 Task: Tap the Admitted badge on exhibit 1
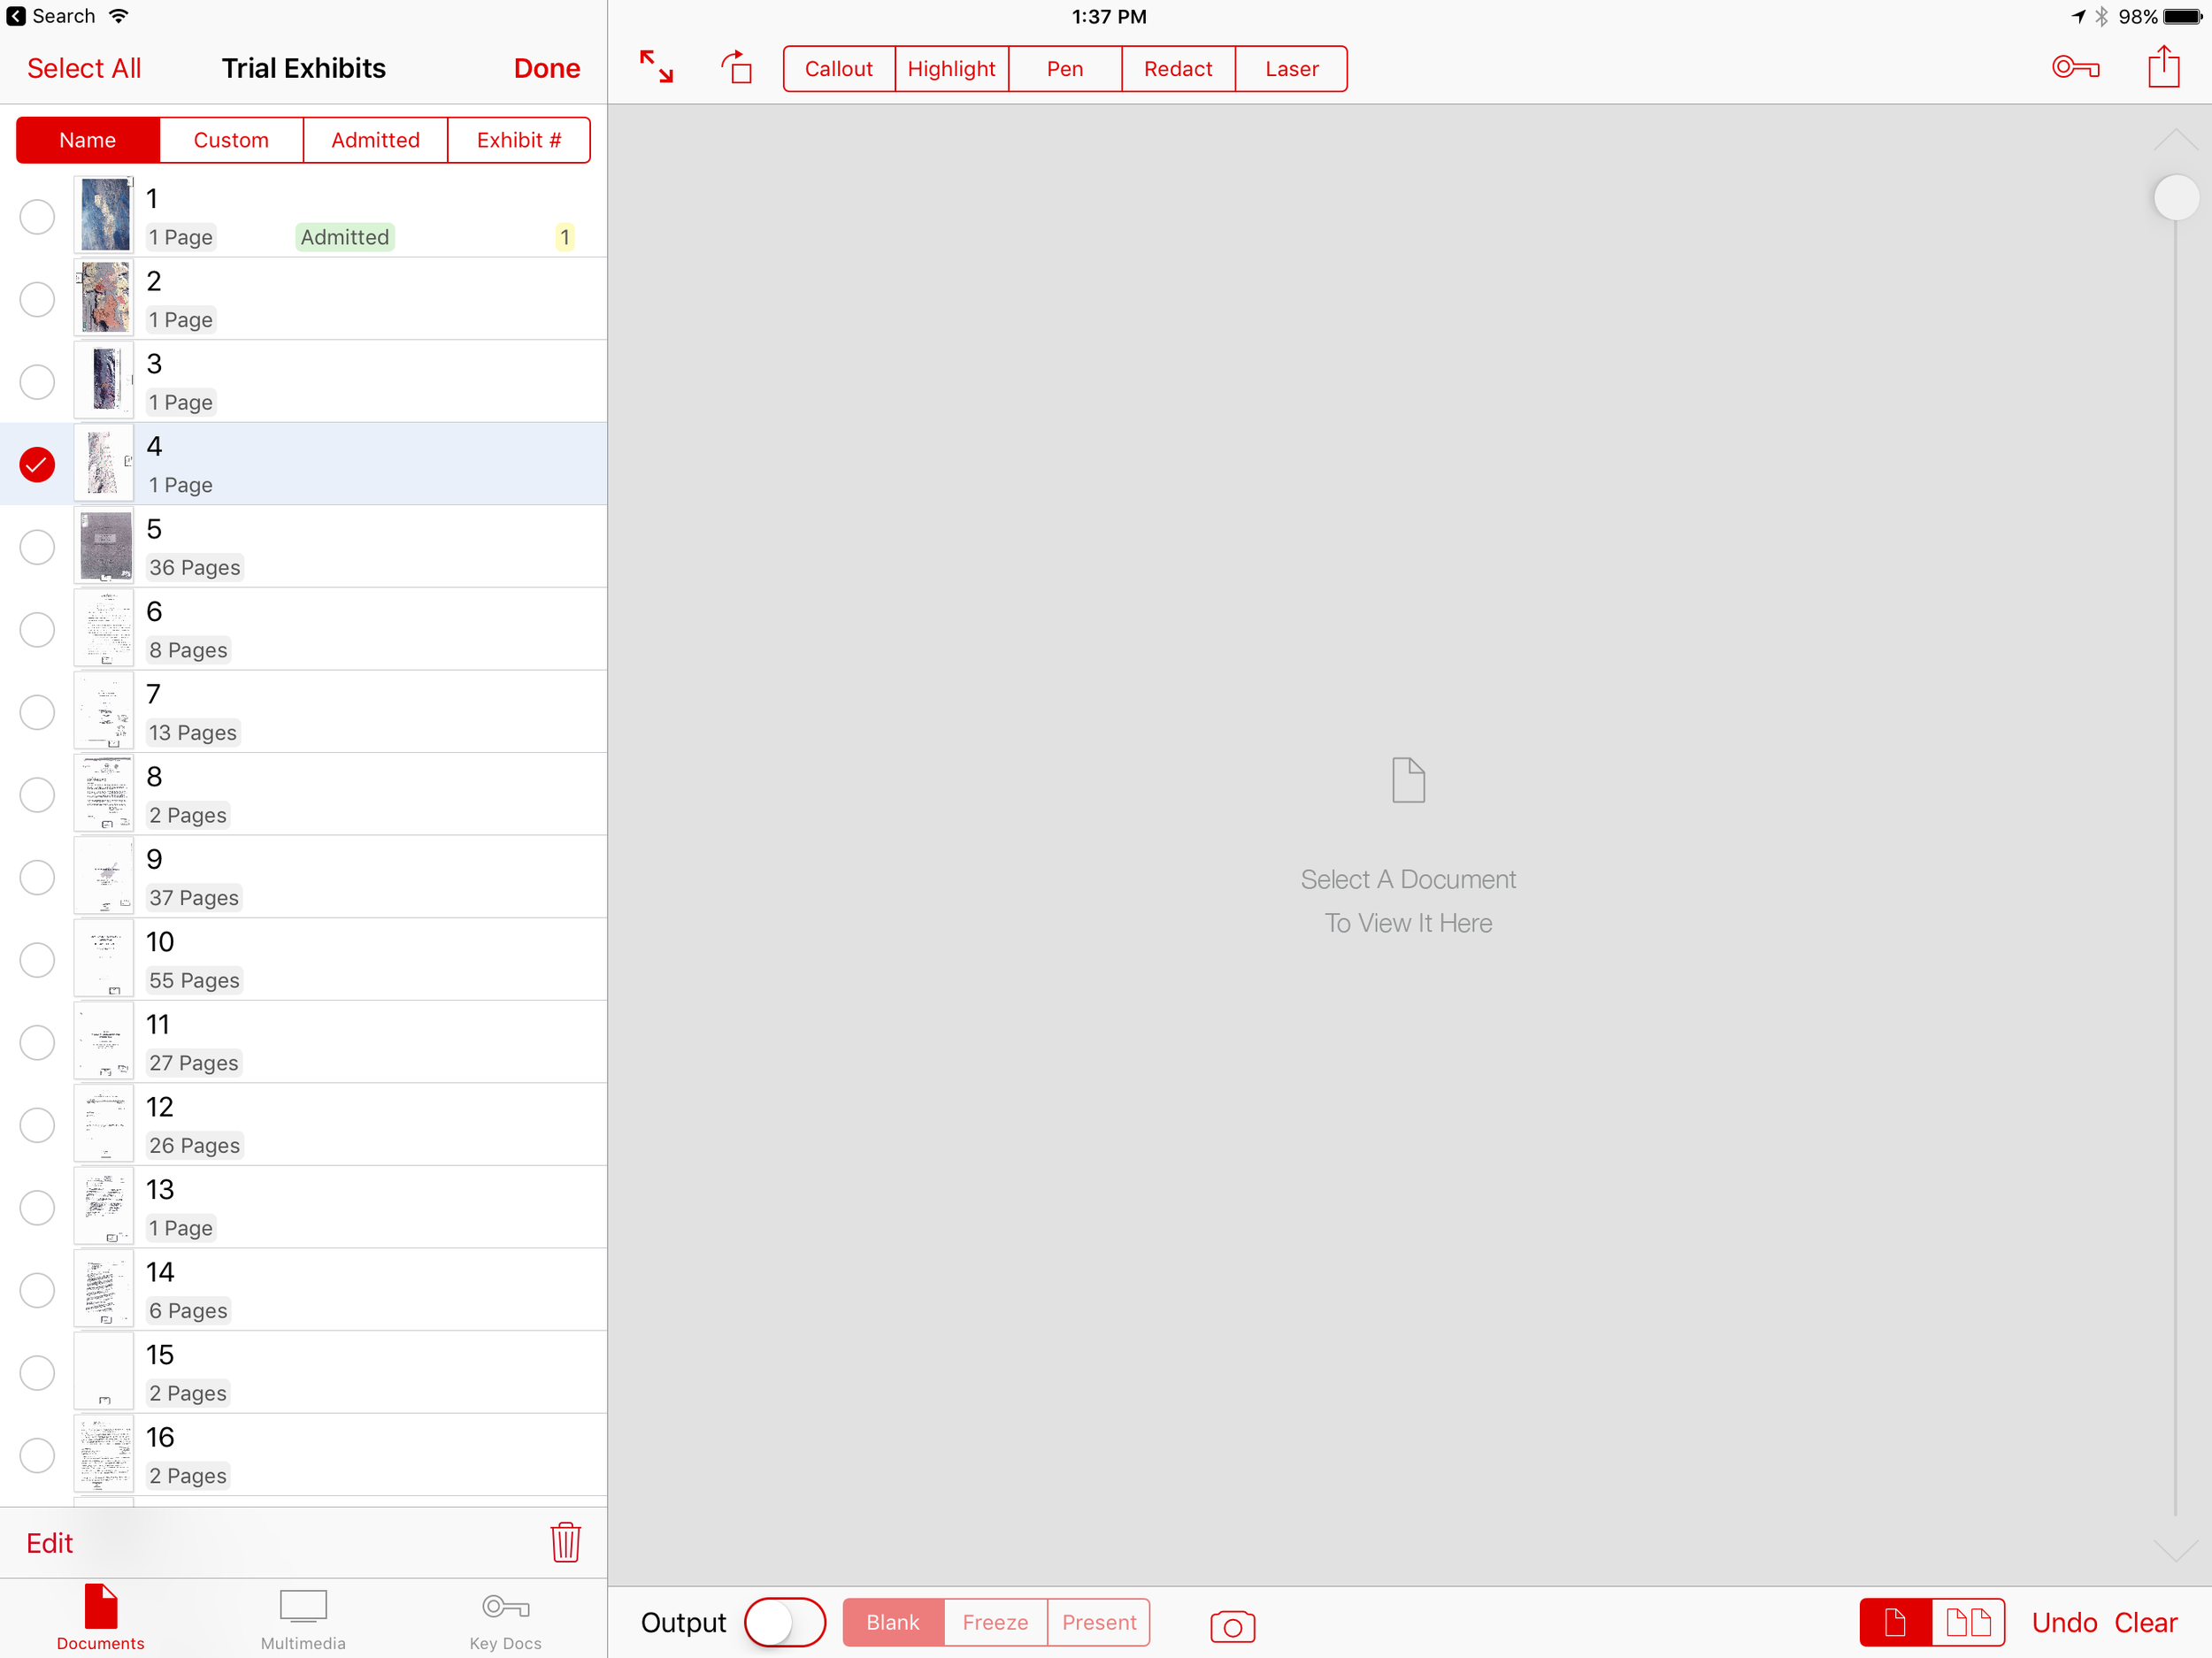click(x=345, y=237)
